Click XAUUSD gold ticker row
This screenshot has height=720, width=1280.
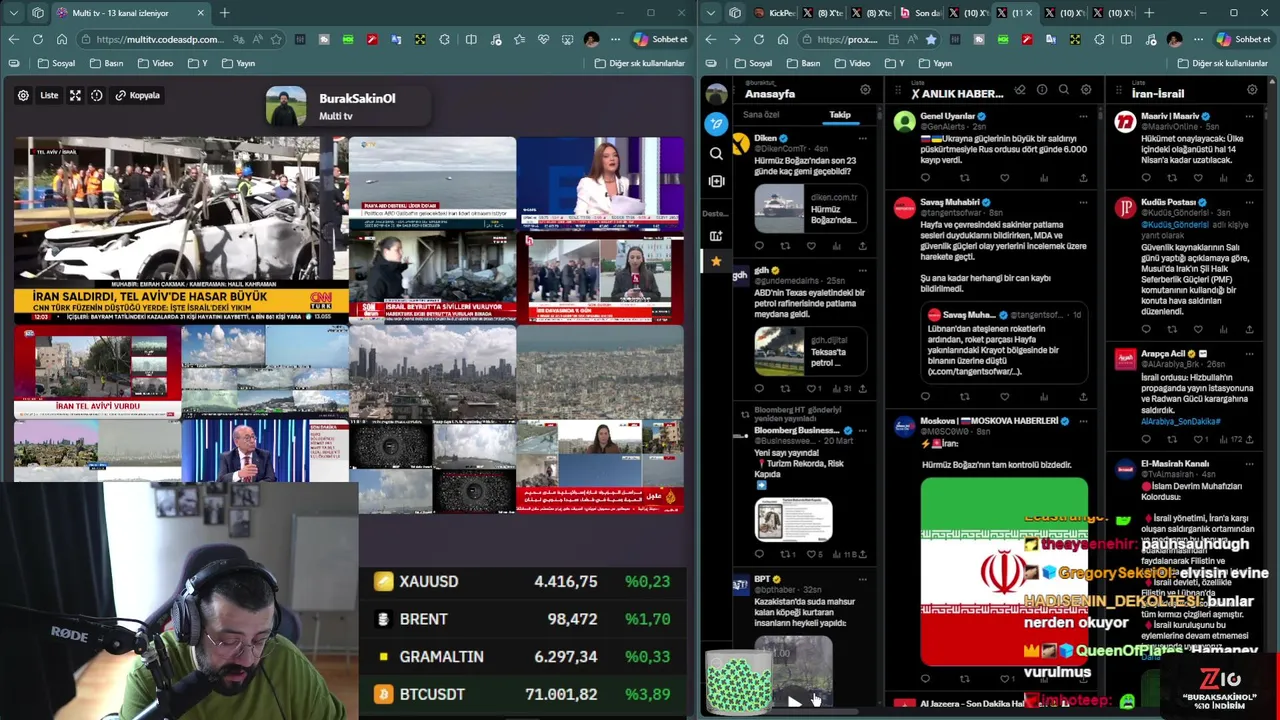[523, 581]
